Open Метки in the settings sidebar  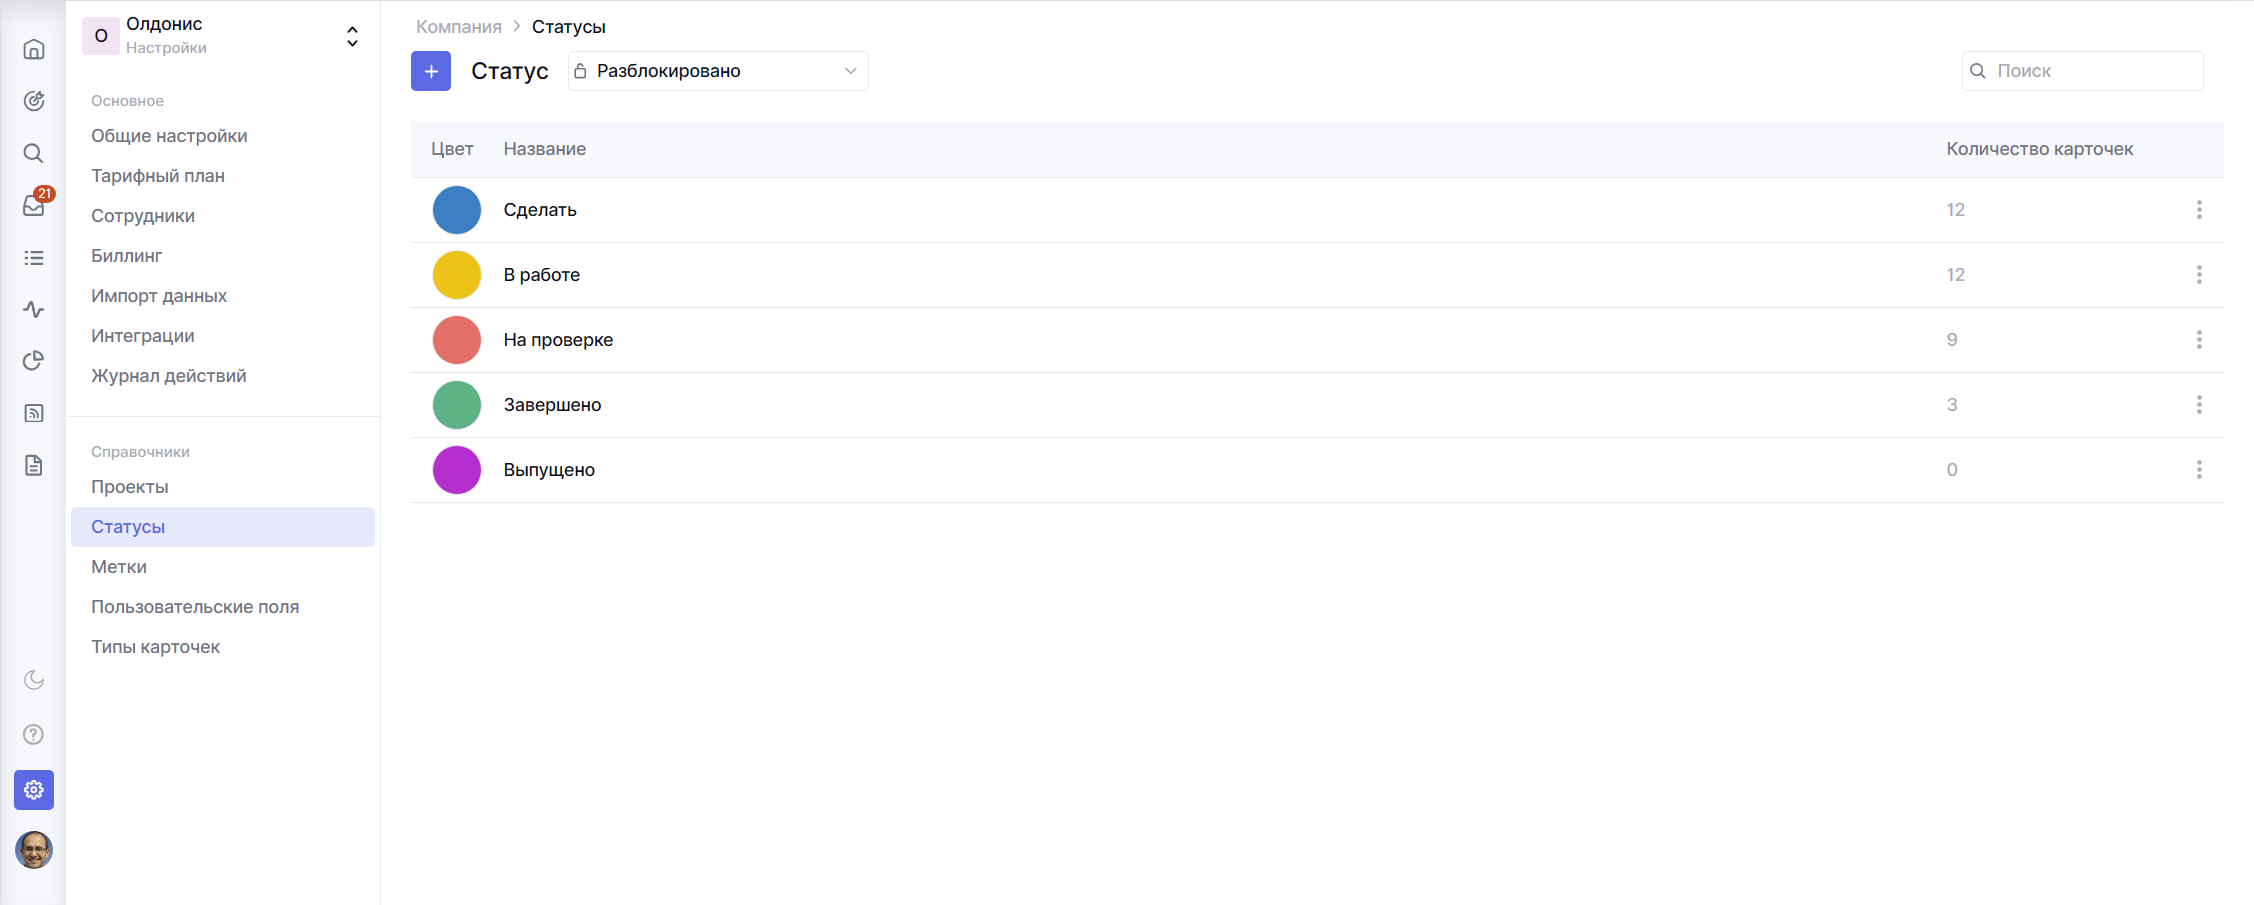click(119, 567)
